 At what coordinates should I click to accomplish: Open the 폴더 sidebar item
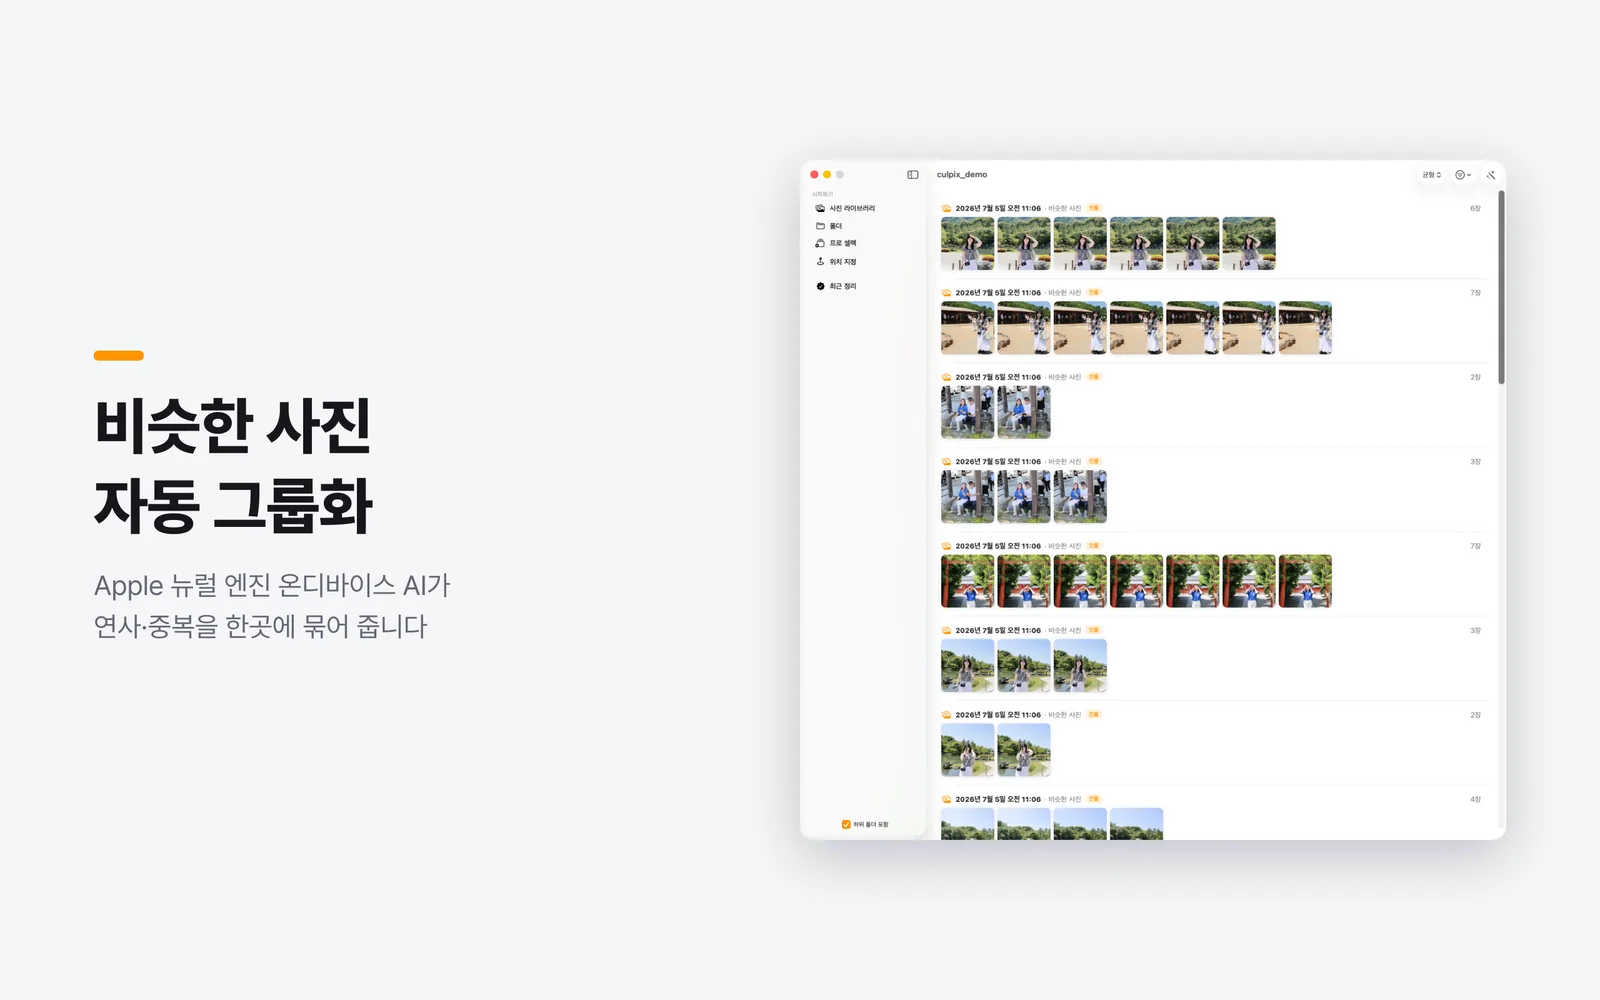pos(829,226)
